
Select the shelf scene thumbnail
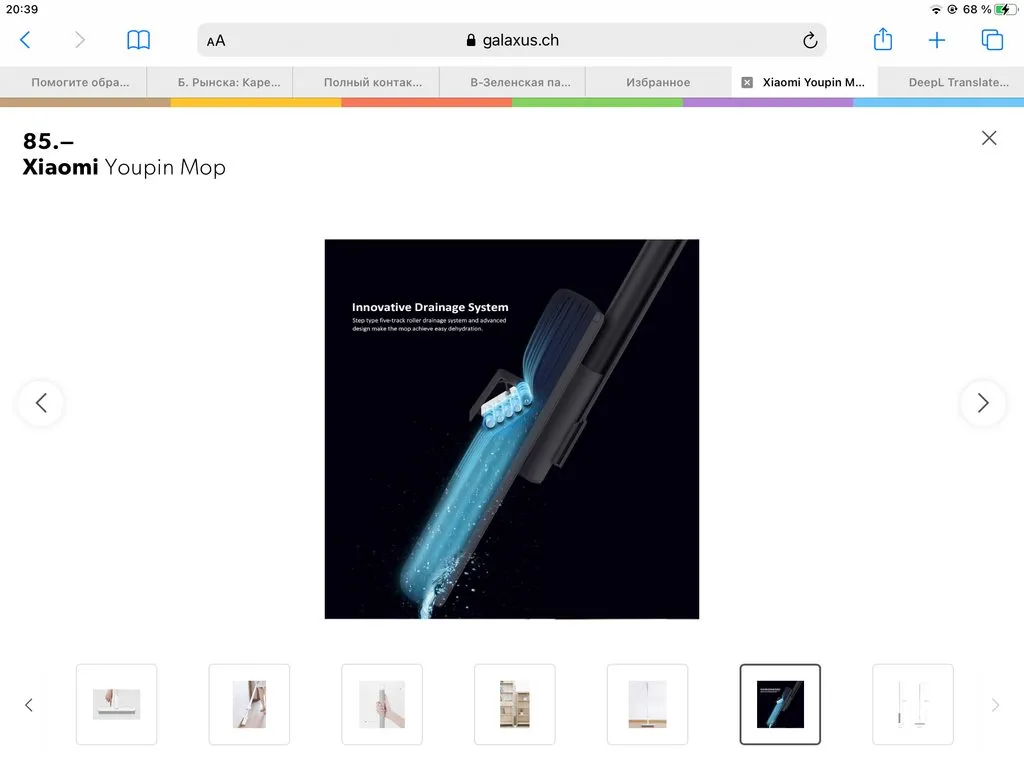515,704
